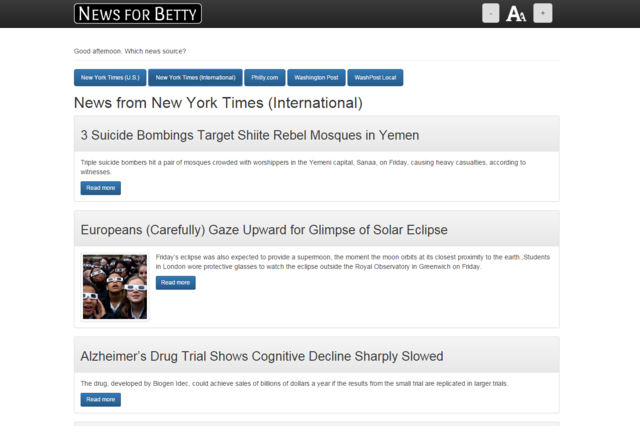Open the News for Betty logo
The height and width of the screenshot is (426, 640).
point(138,13)
